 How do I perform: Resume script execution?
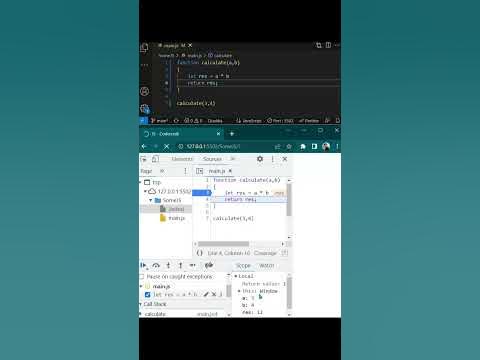click(x=144, y=265)
